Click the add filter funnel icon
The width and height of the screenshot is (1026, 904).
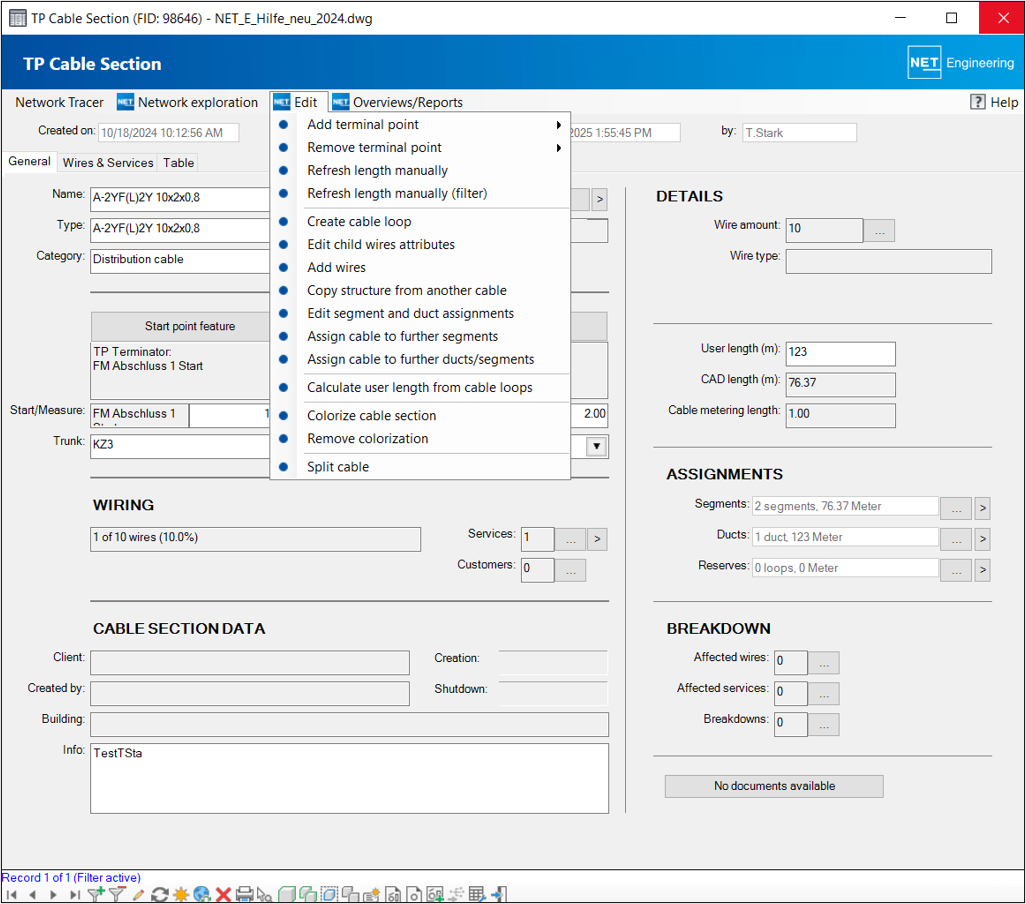point(96,894)
